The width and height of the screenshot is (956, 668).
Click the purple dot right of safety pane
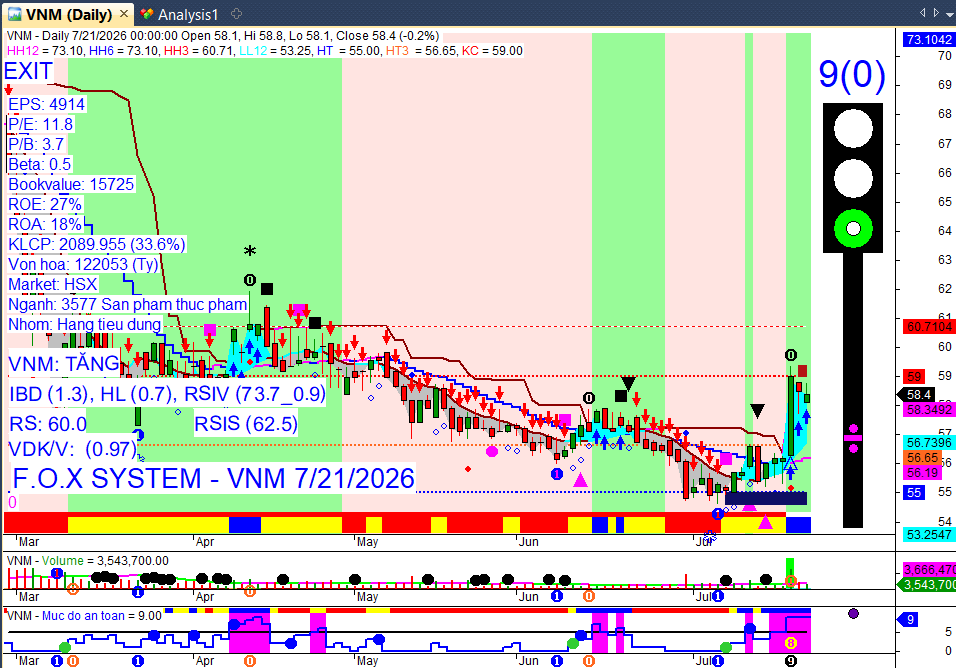tap(853, 613)
